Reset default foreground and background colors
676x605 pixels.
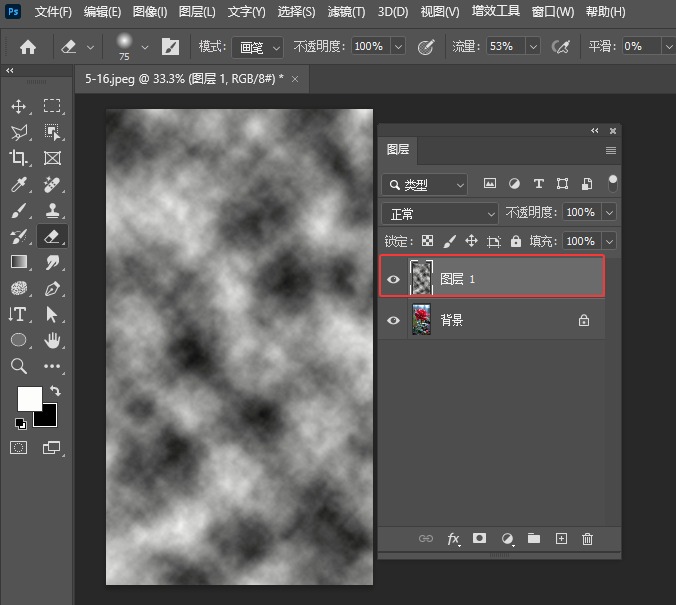coord(20,424)
